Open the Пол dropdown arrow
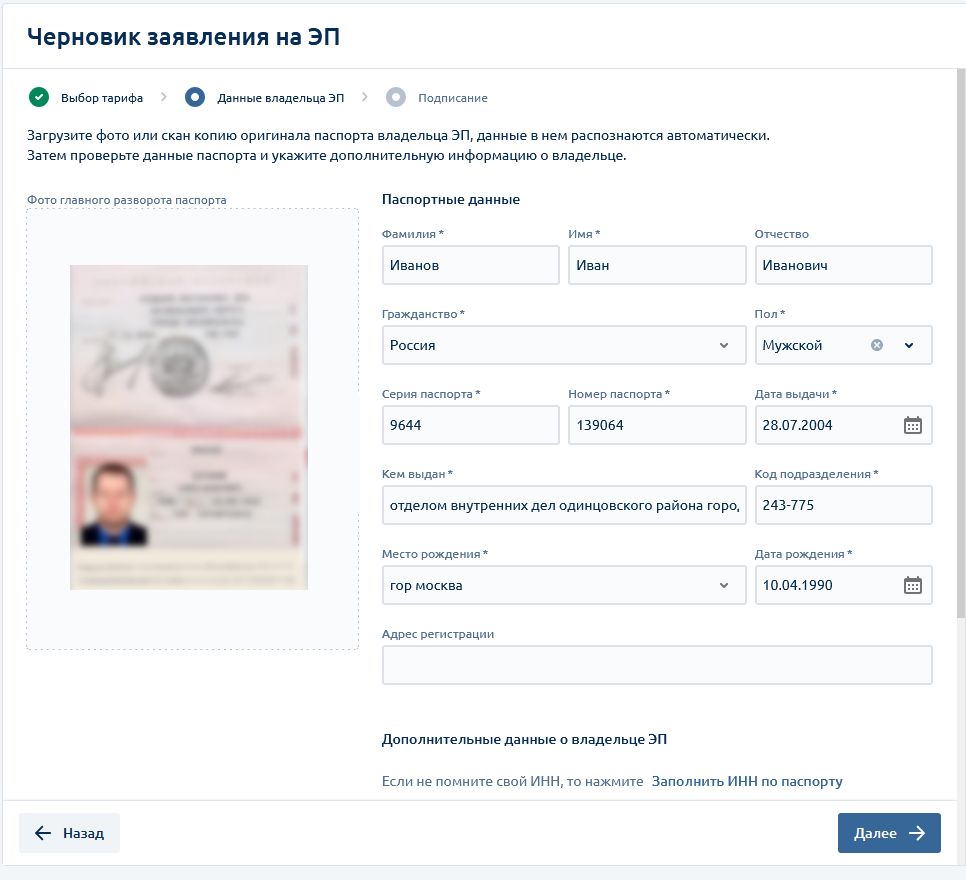This screenshot has width=966, height=880. [x=909, y=345]
